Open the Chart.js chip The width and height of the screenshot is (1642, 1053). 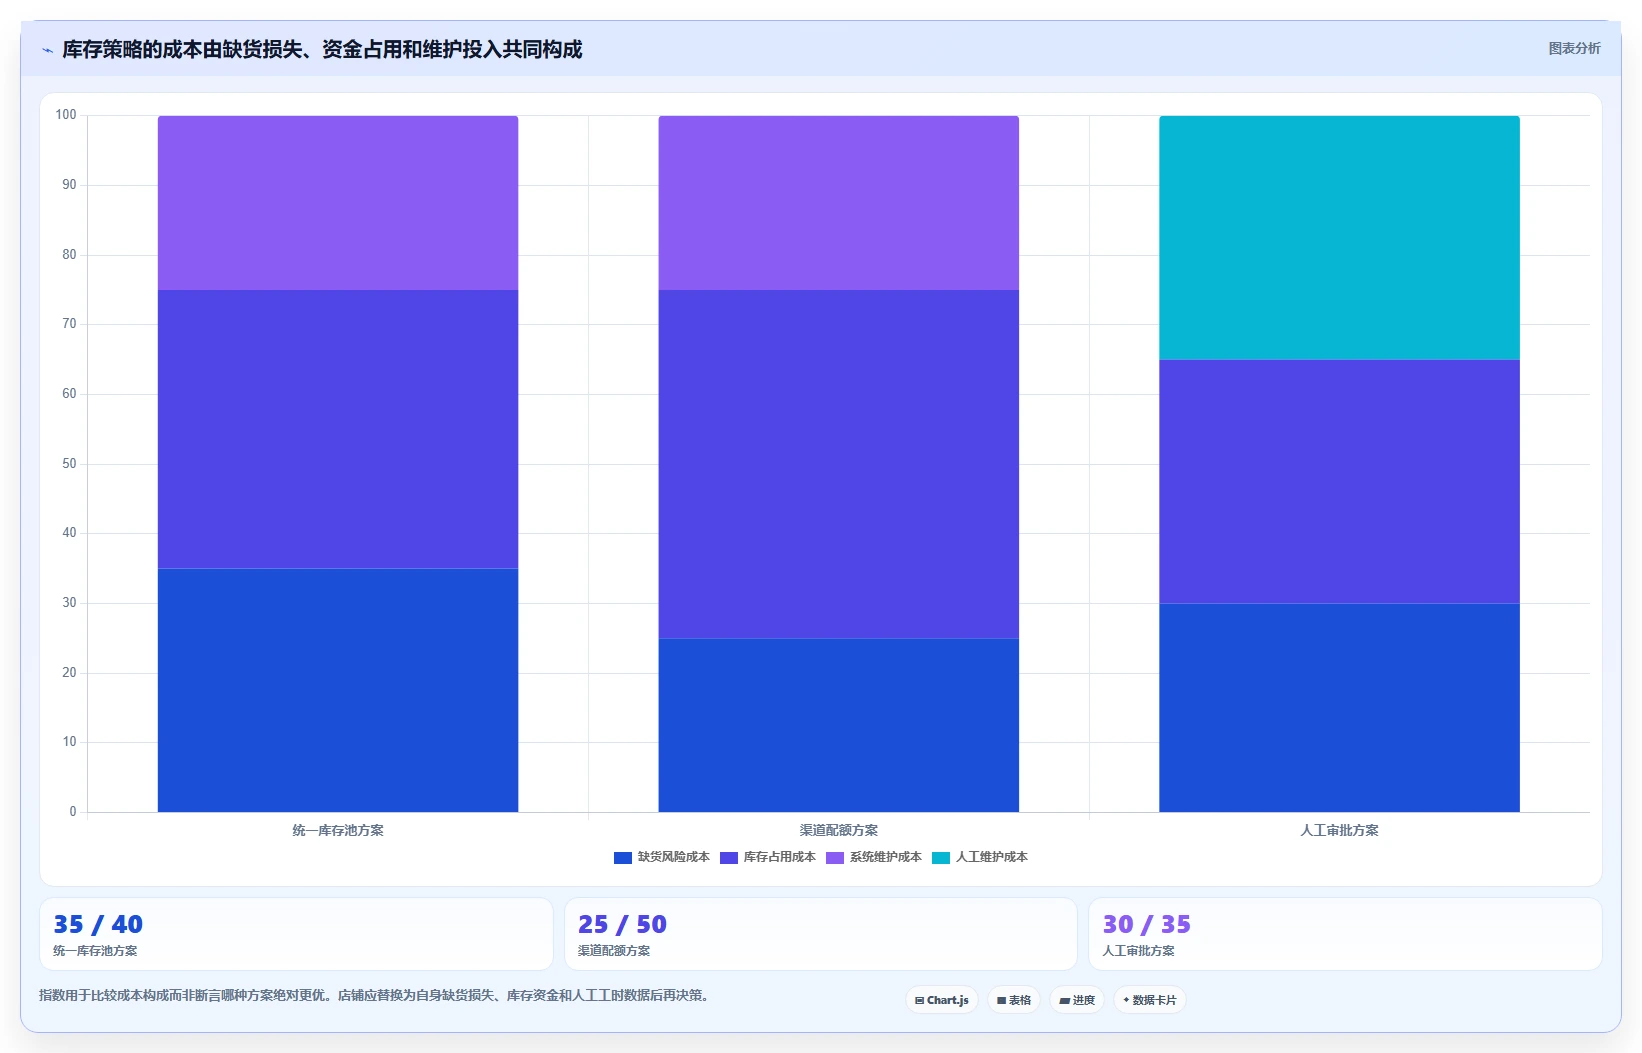coord(941,1000)
